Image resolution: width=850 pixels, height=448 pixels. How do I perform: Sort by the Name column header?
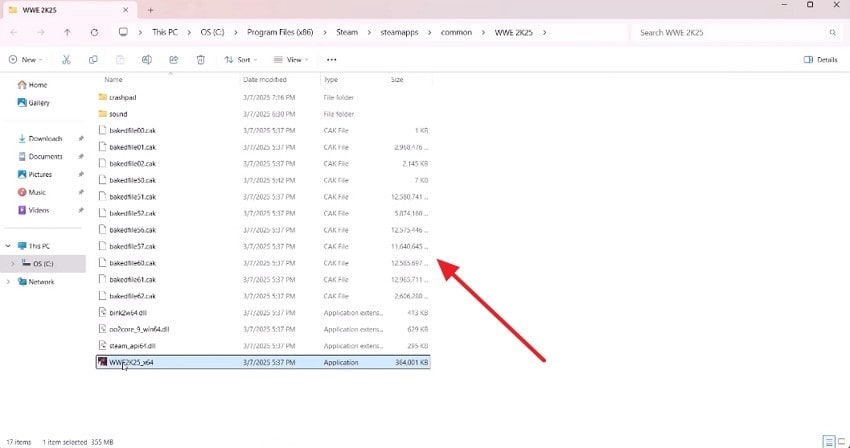point(113,80)
